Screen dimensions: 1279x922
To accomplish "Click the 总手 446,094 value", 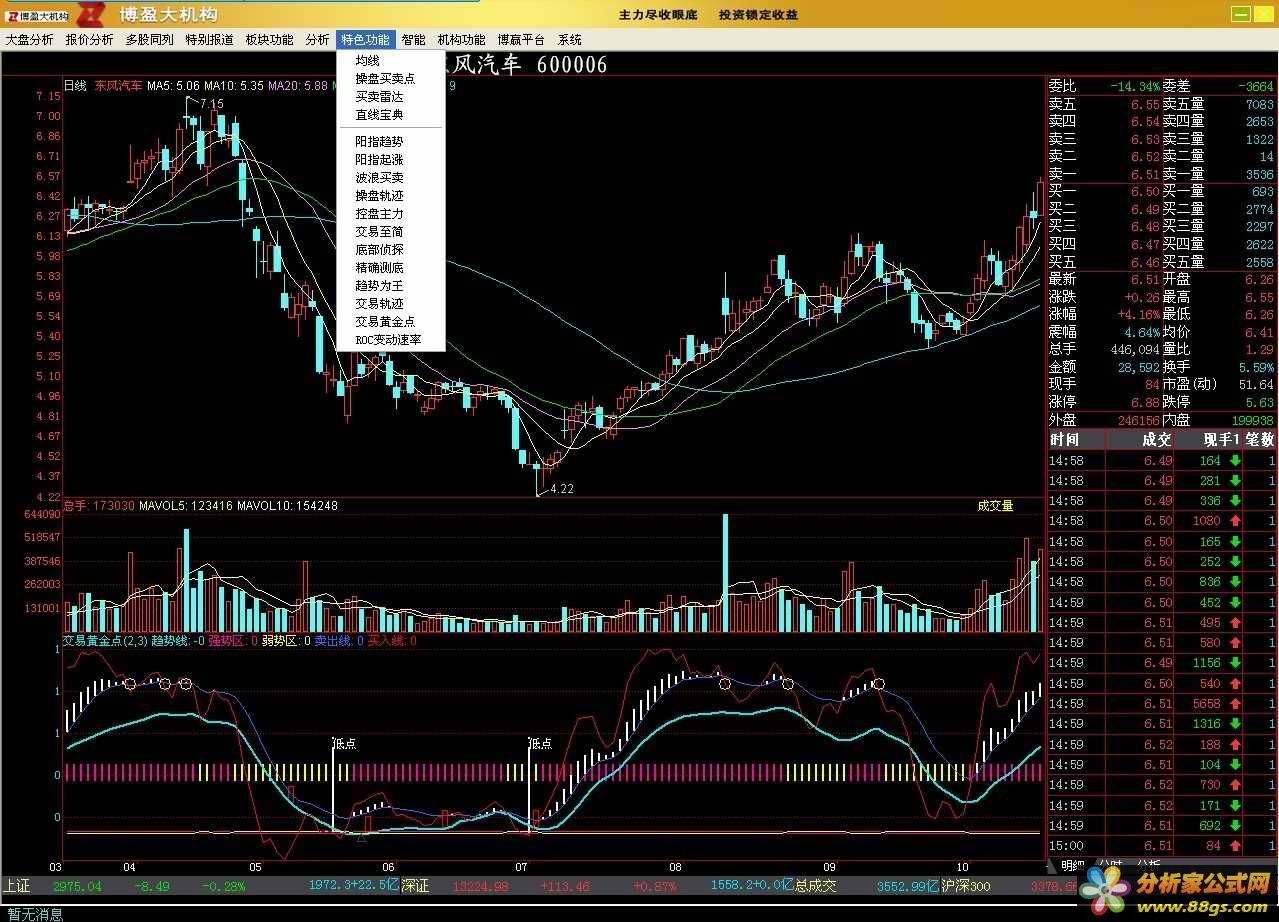I will tap(1135, 350).
